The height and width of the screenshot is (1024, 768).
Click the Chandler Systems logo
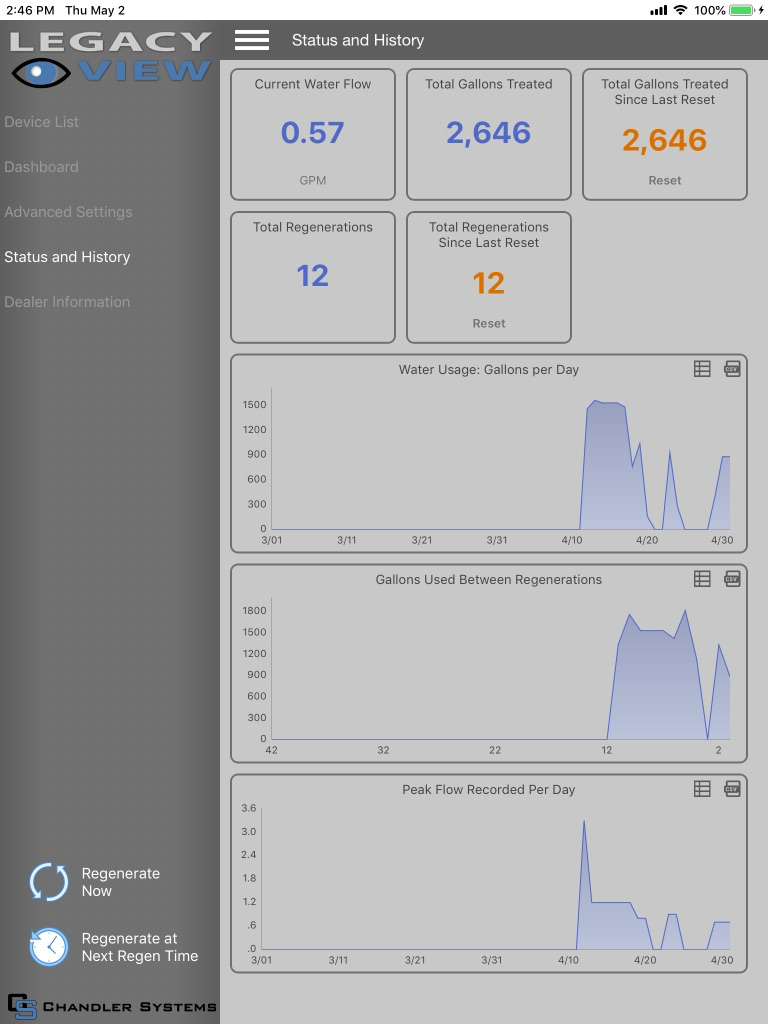tap(112, 1006)
